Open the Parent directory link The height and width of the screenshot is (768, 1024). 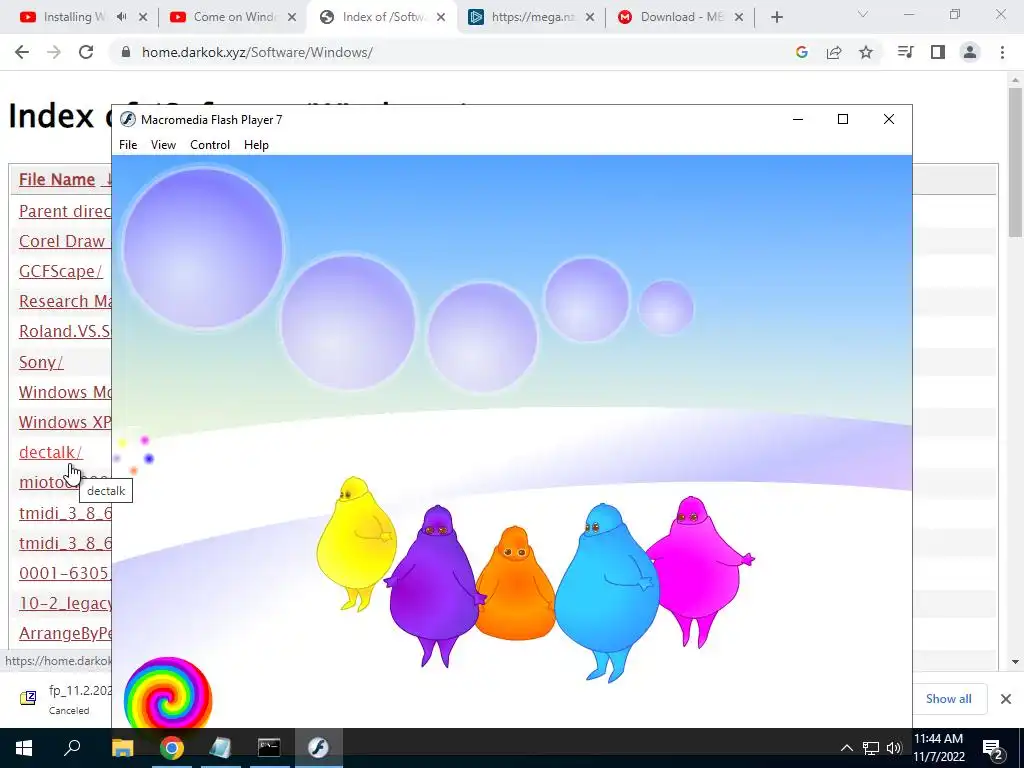(65, 212)
